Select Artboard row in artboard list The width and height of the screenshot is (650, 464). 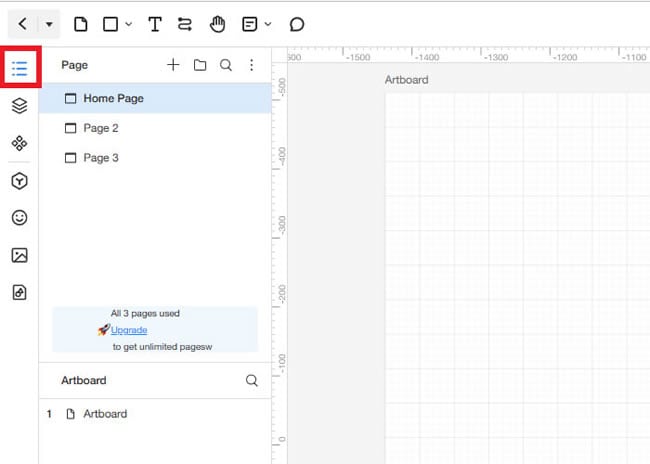point(155,414)
